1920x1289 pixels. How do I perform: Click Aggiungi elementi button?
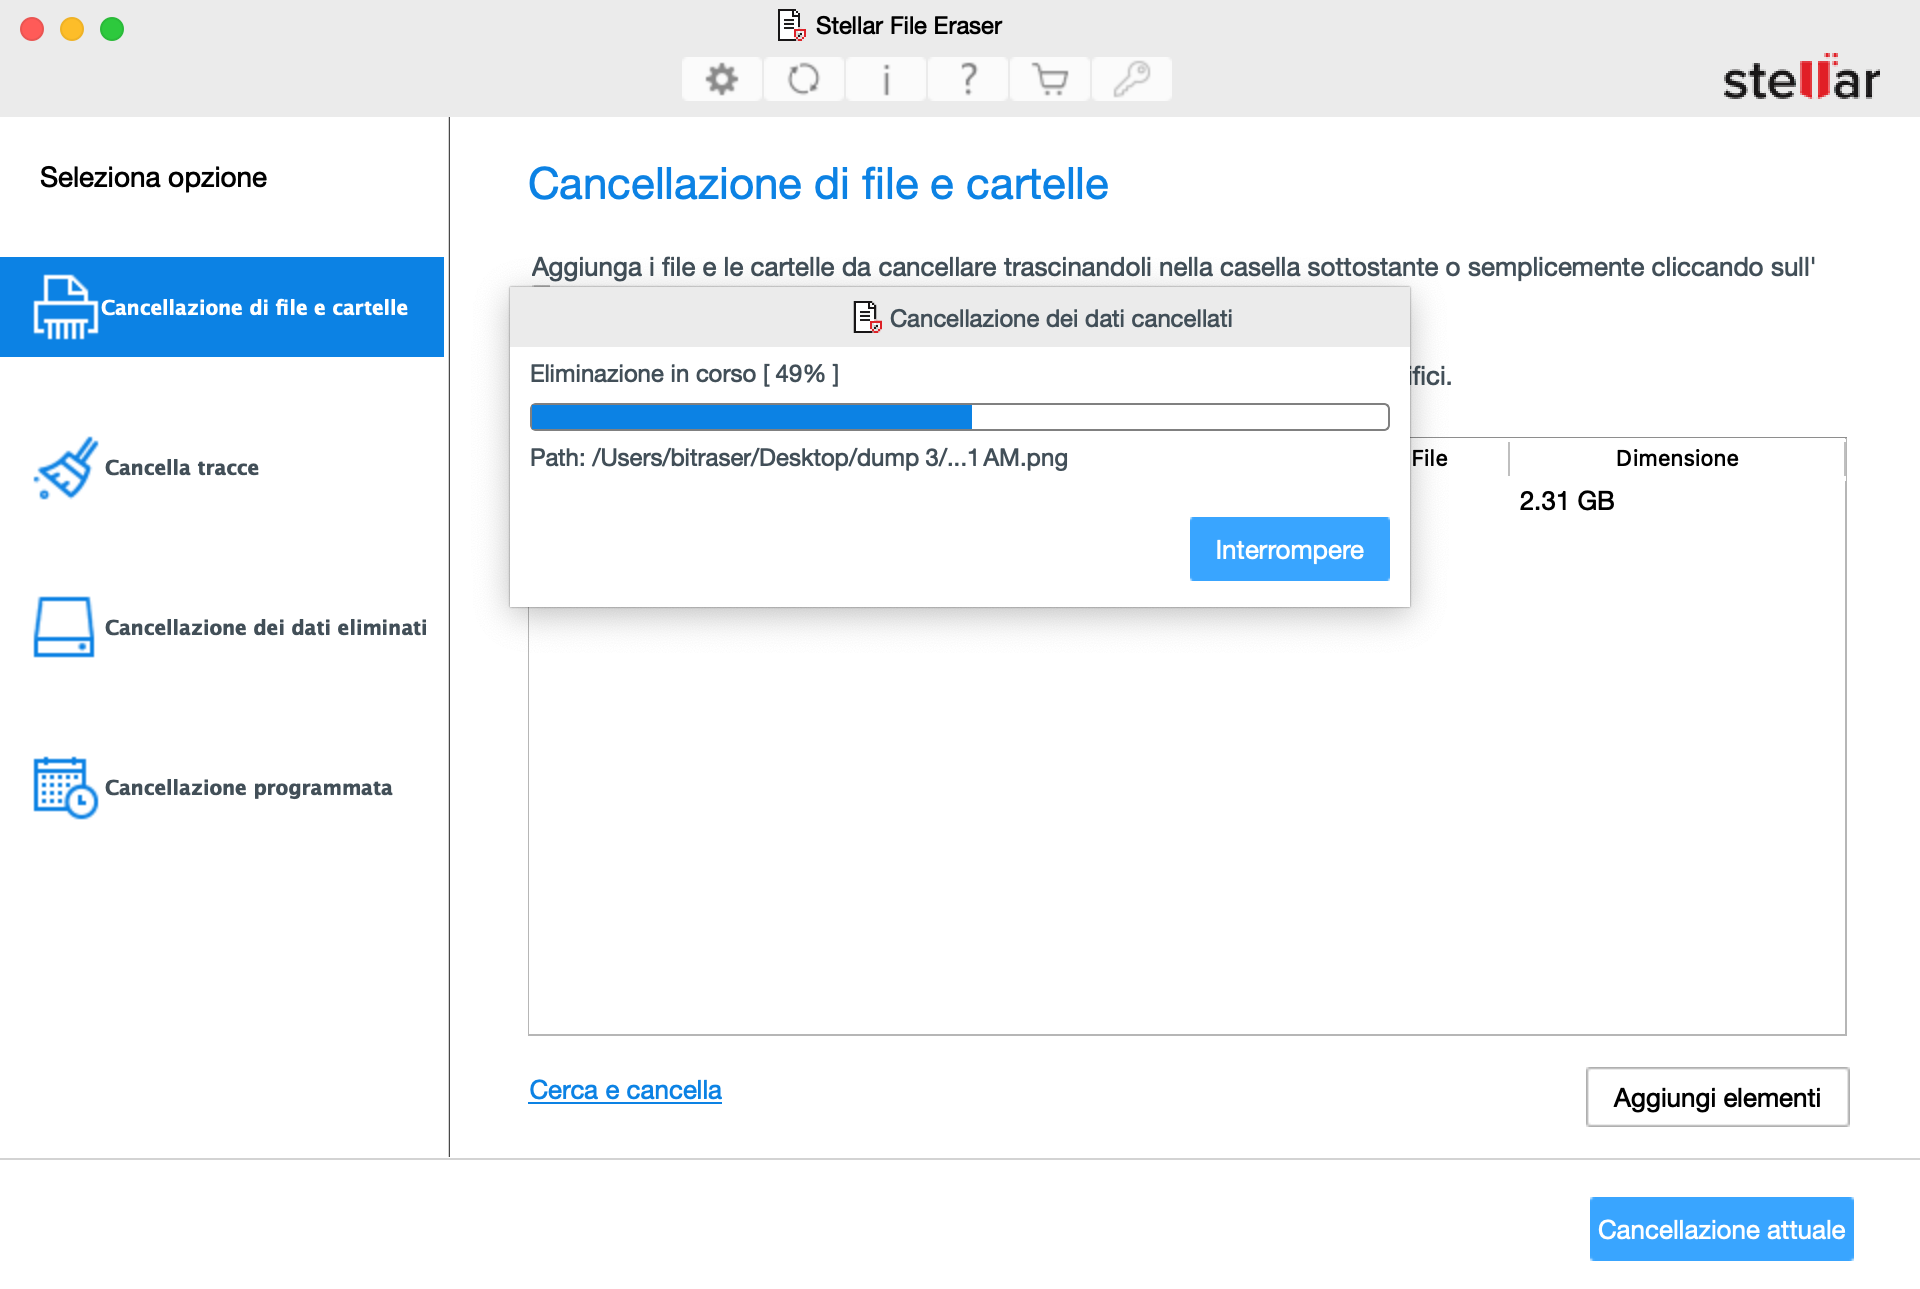coord(1717,1097)
